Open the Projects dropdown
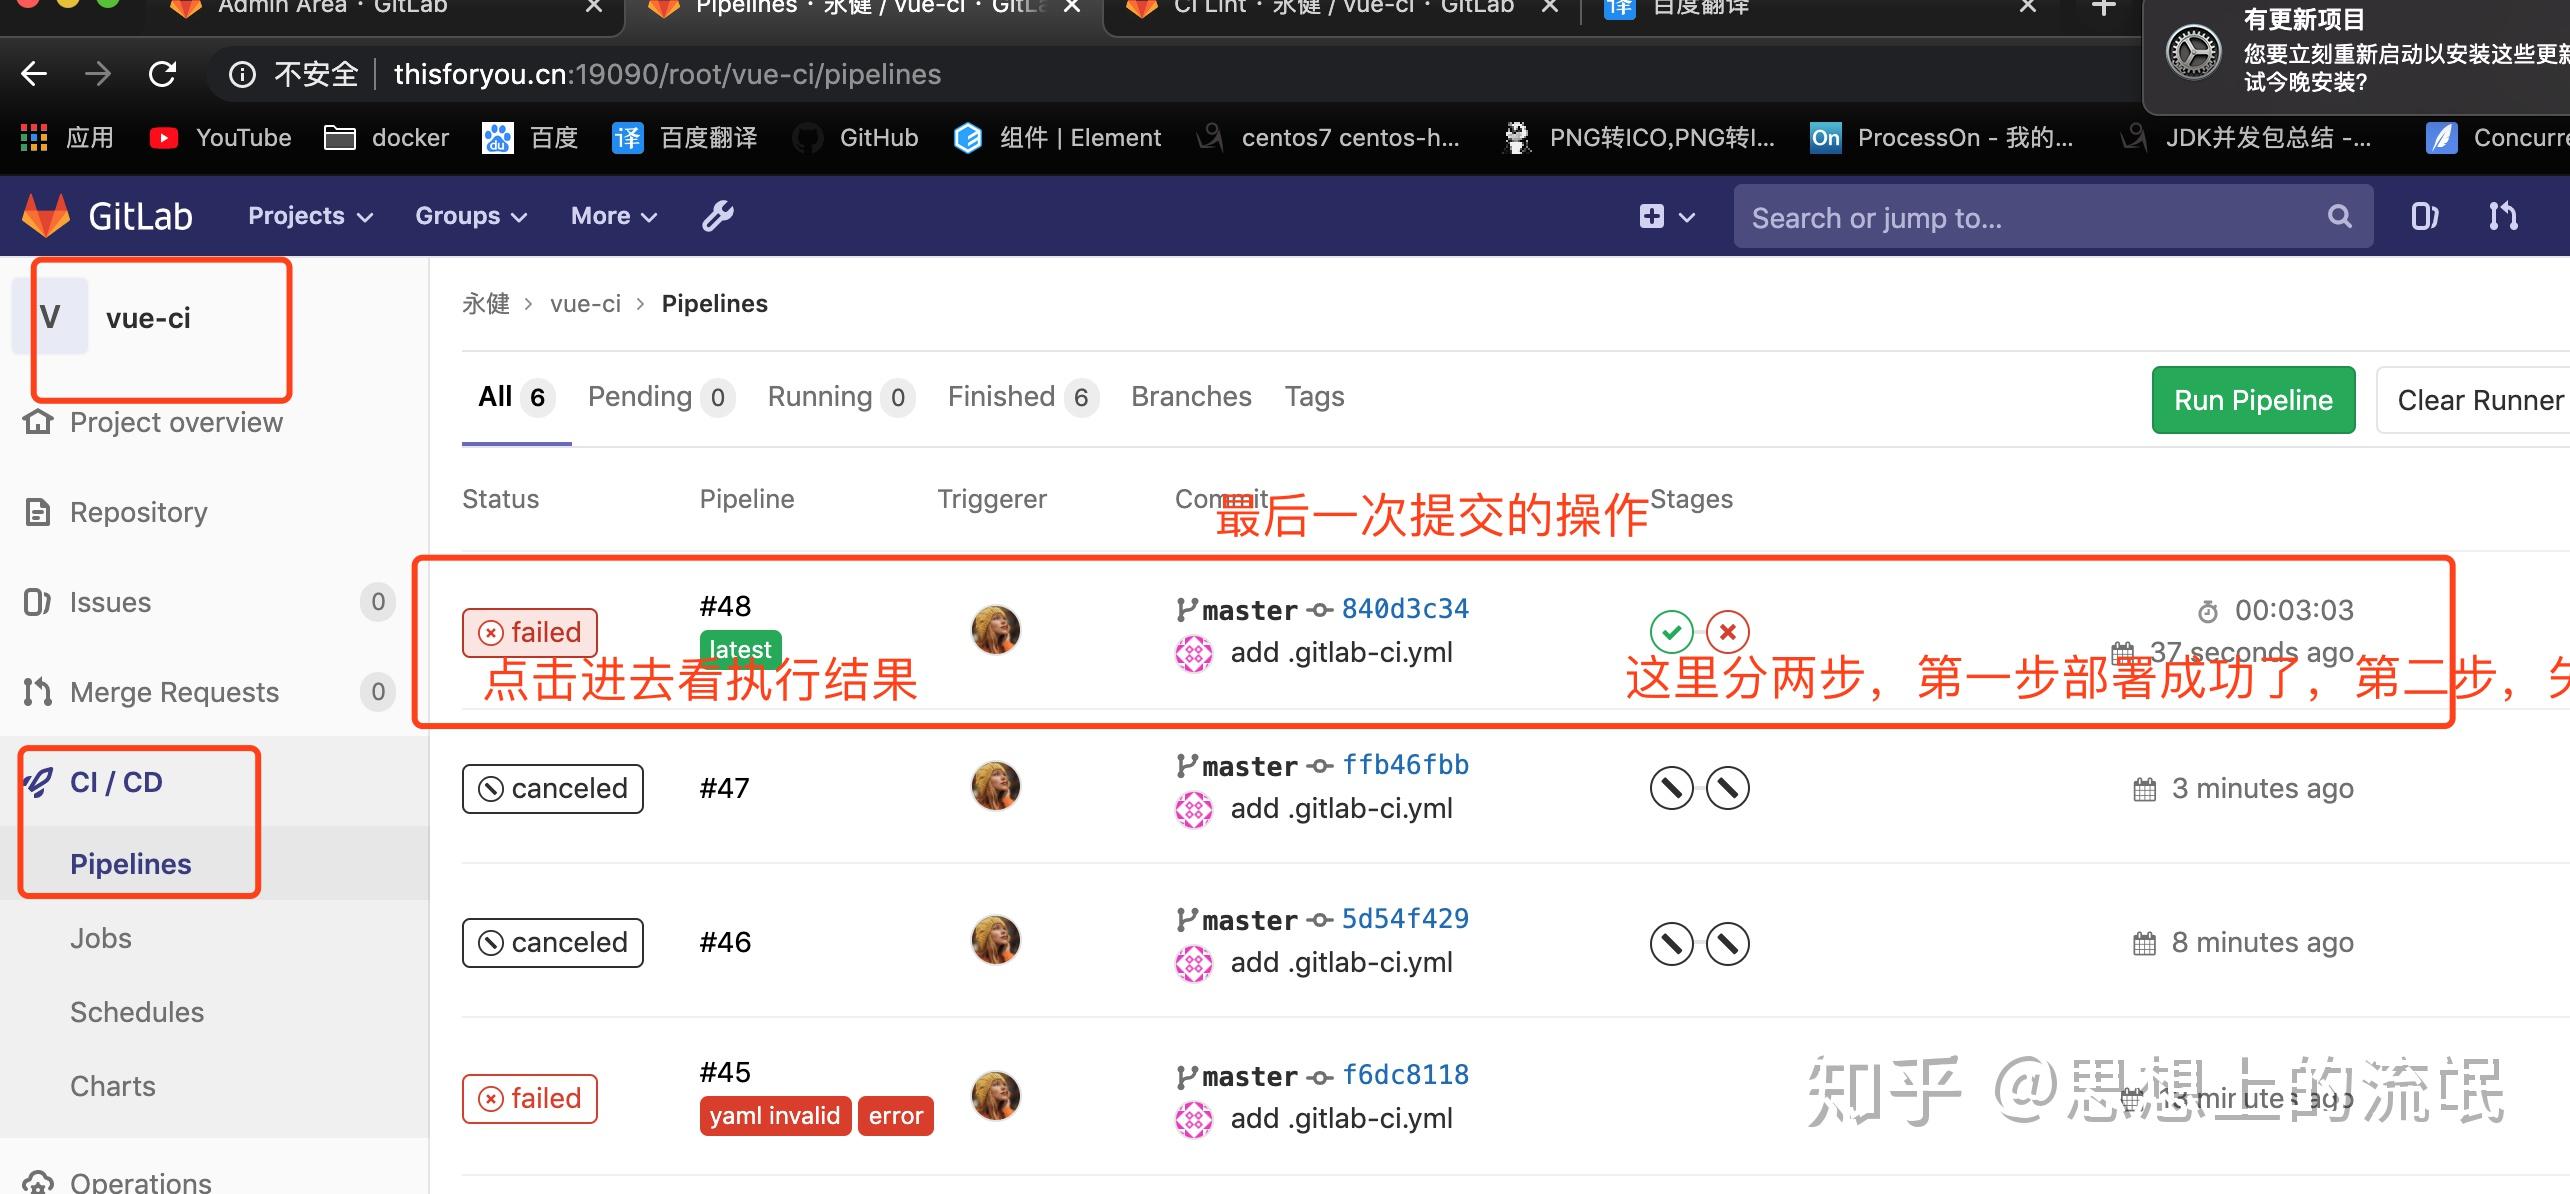This screenshot has height=1194, width=2570. [x=308, y=215]
